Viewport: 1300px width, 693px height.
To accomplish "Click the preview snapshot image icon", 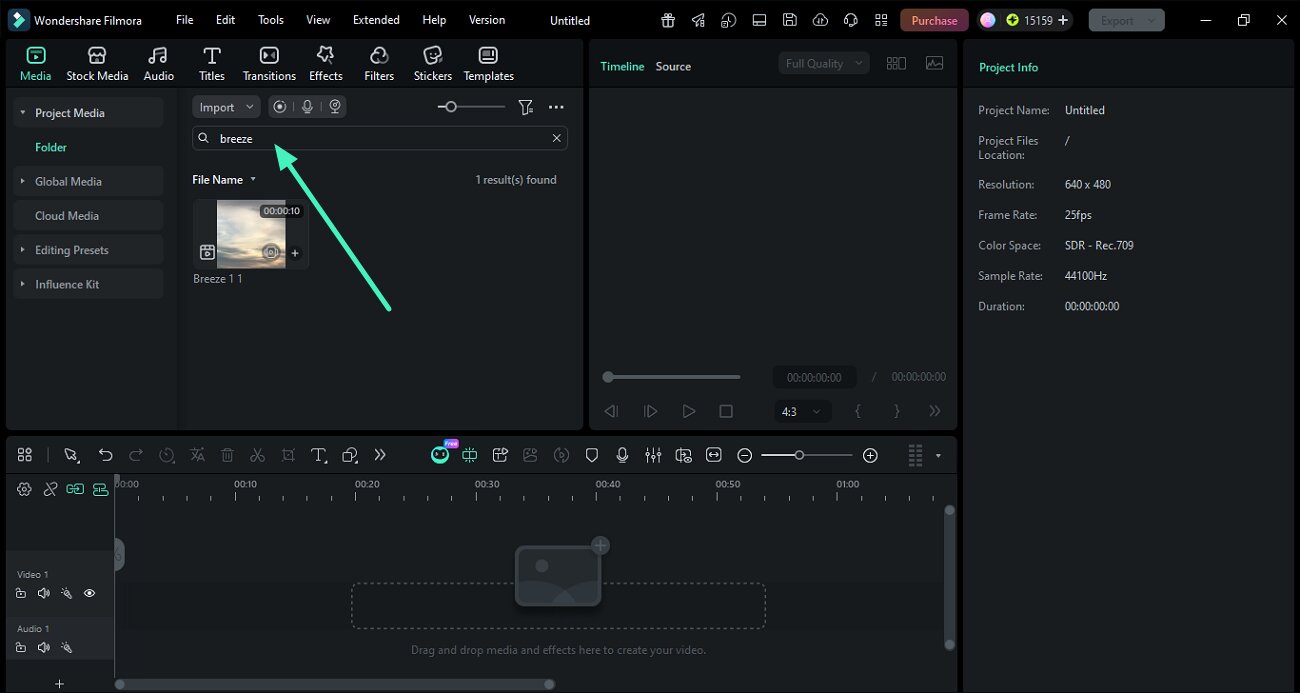I will coord(935,63).
